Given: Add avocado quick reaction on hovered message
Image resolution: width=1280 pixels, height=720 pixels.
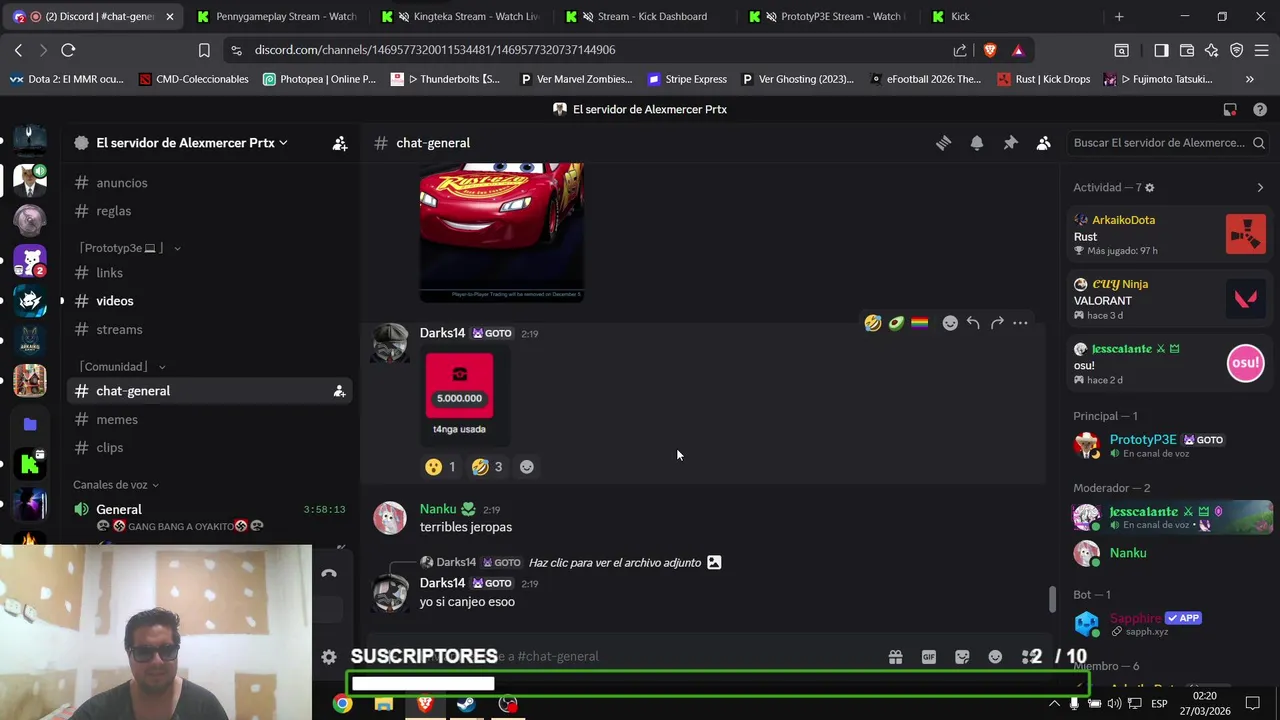Looking at the screenshot, I should [x=896, y=323].
